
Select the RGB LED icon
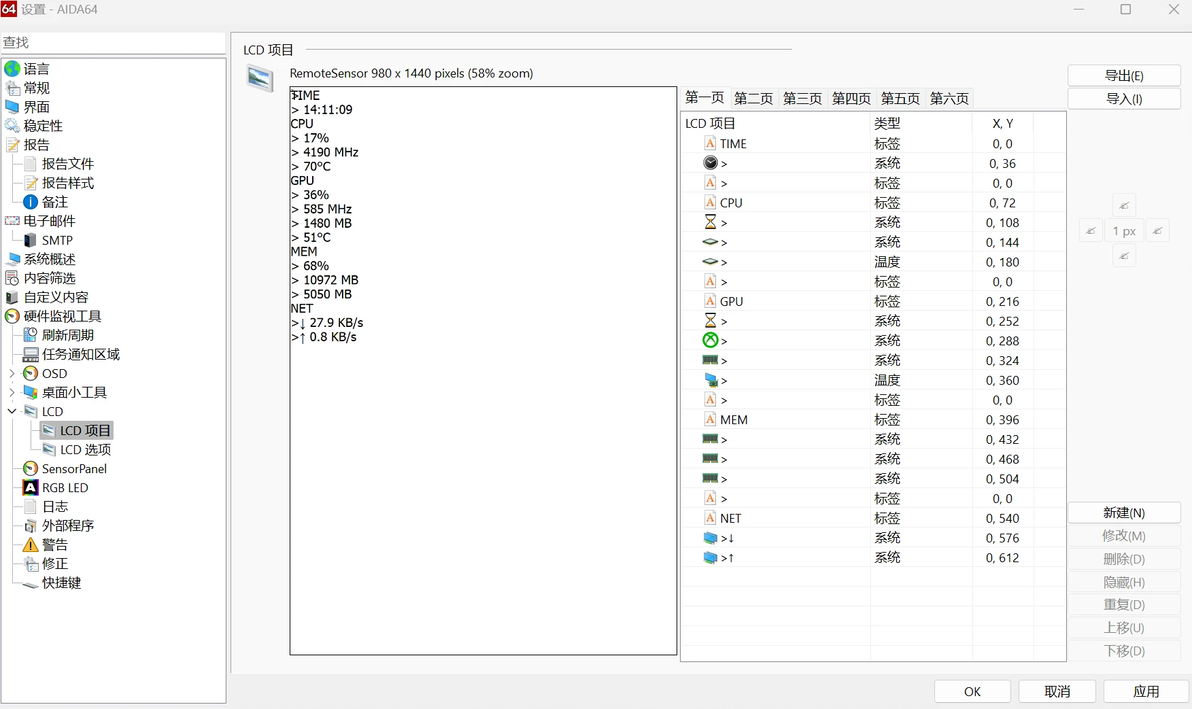(x=30, y=487)
